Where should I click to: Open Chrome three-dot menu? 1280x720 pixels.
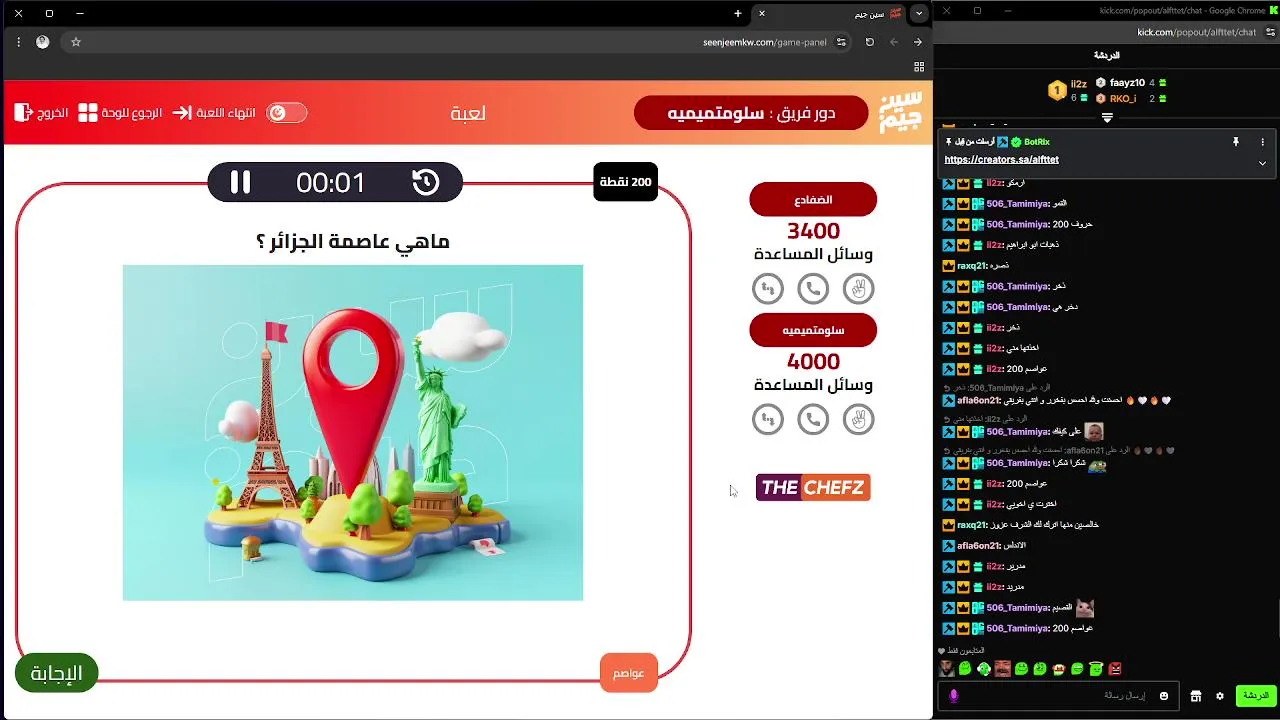[x=18, y=42]
